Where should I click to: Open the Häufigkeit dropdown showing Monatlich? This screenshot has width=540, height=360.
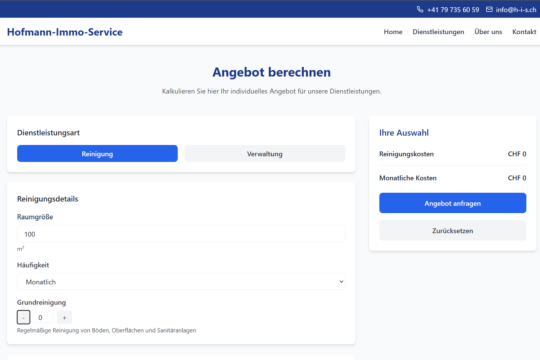[181, 282]
